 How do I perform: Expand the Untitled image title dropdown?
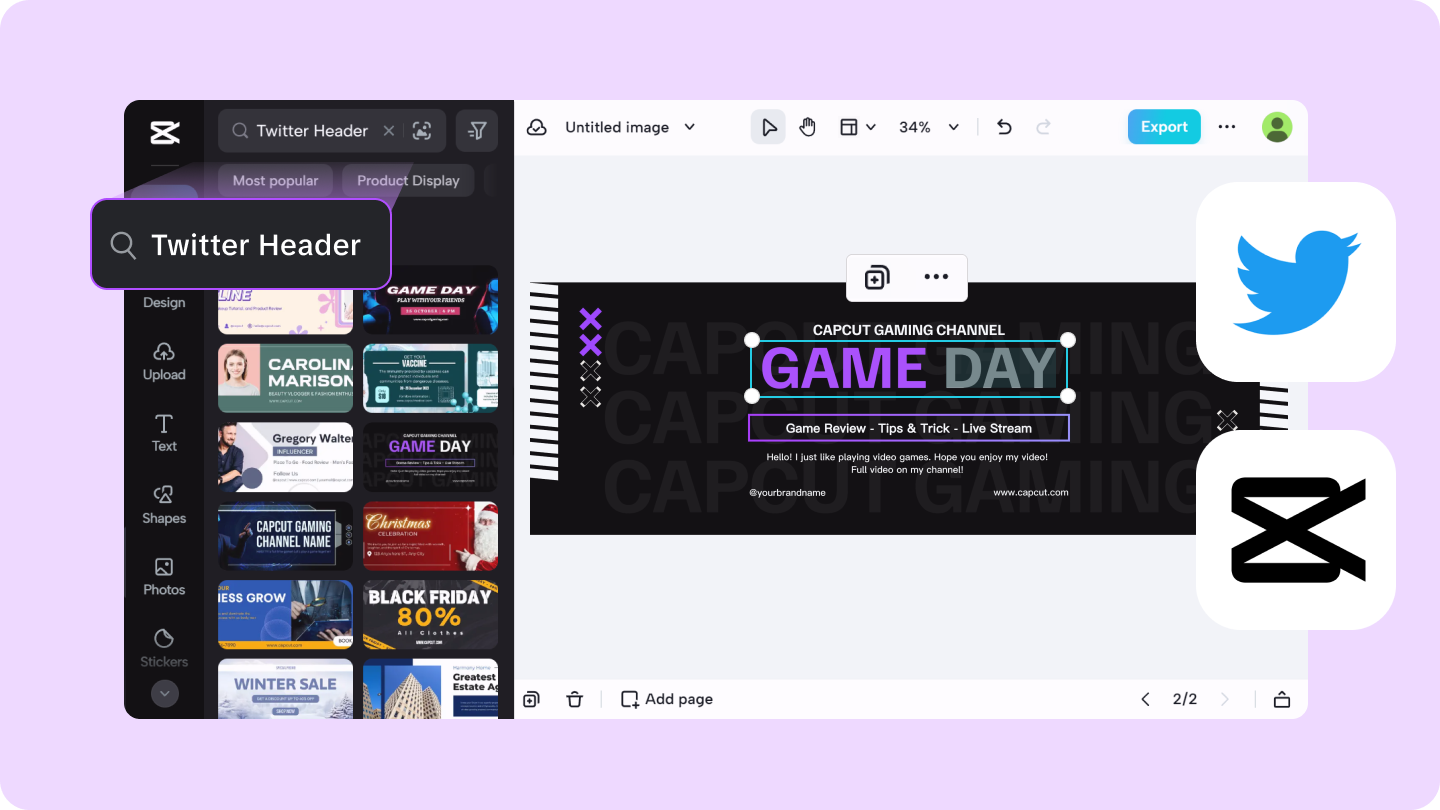click(x=689, y=127)
